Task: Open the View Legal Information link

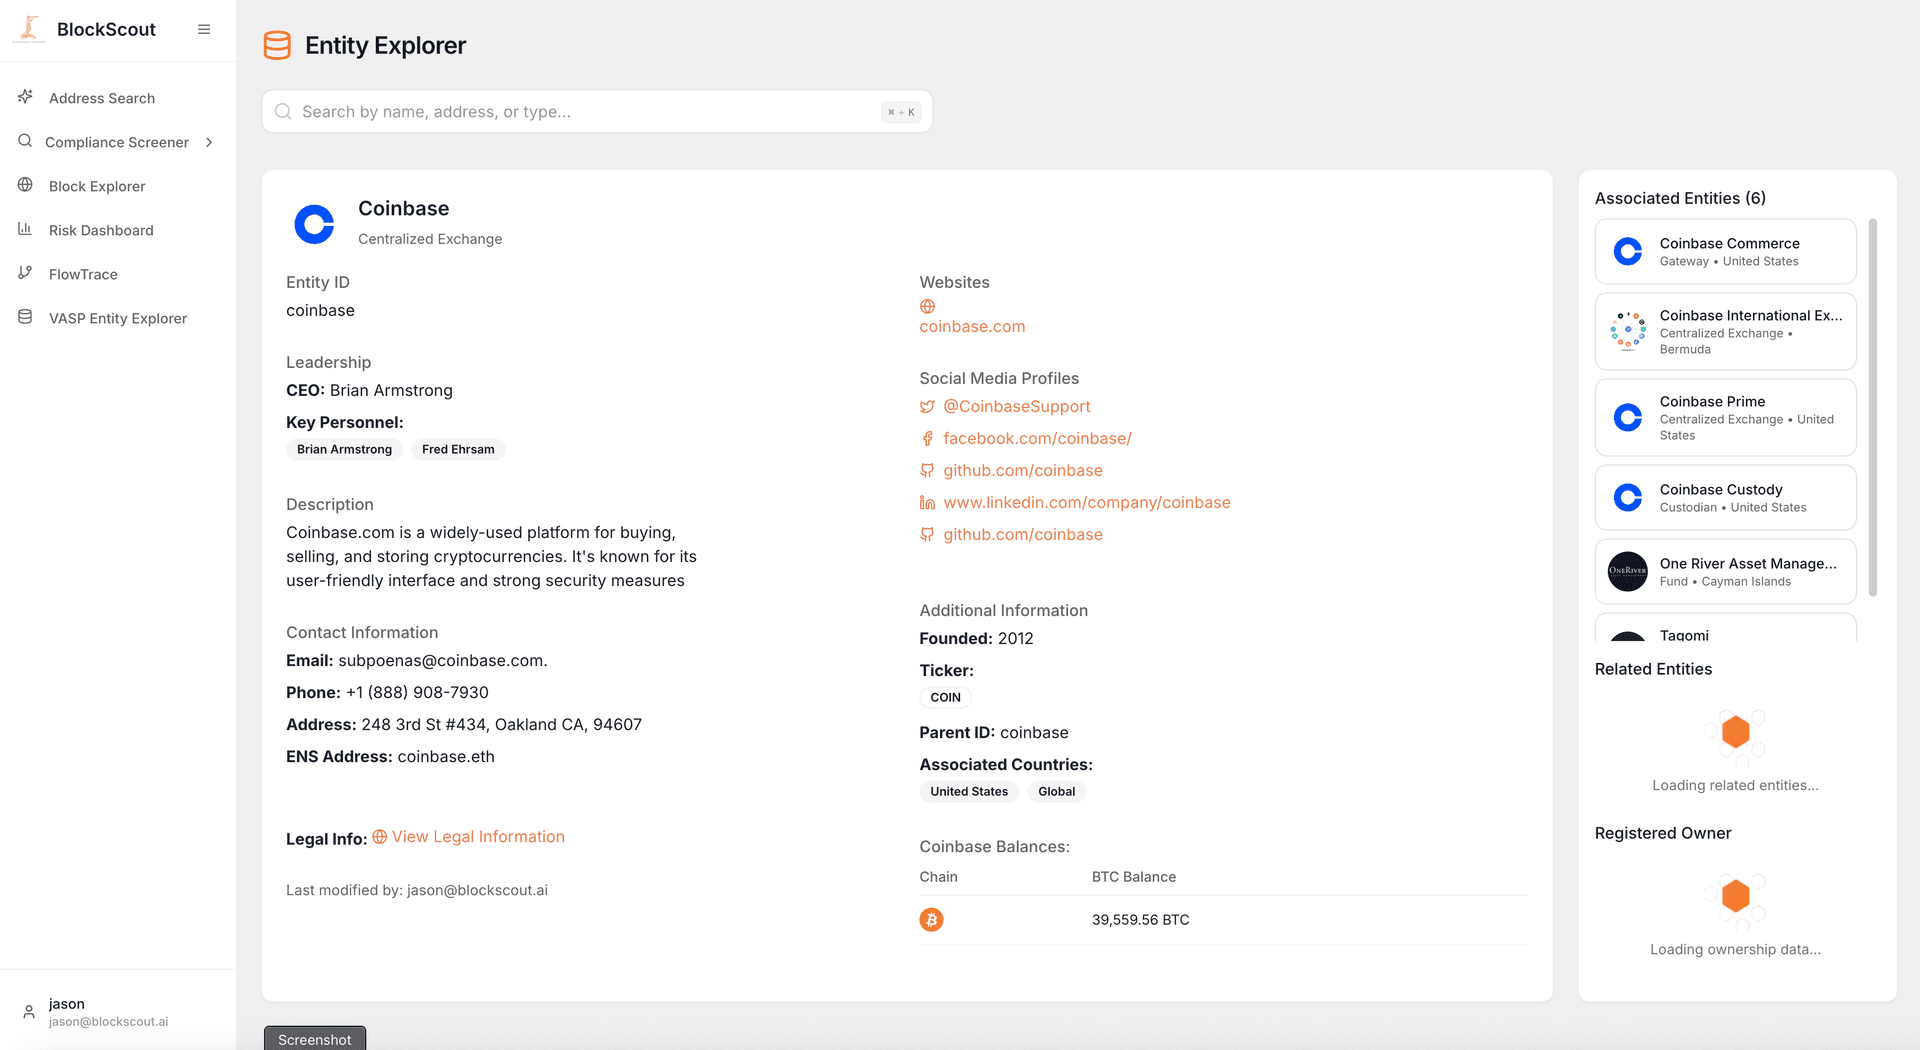Action: click(477, 836)
